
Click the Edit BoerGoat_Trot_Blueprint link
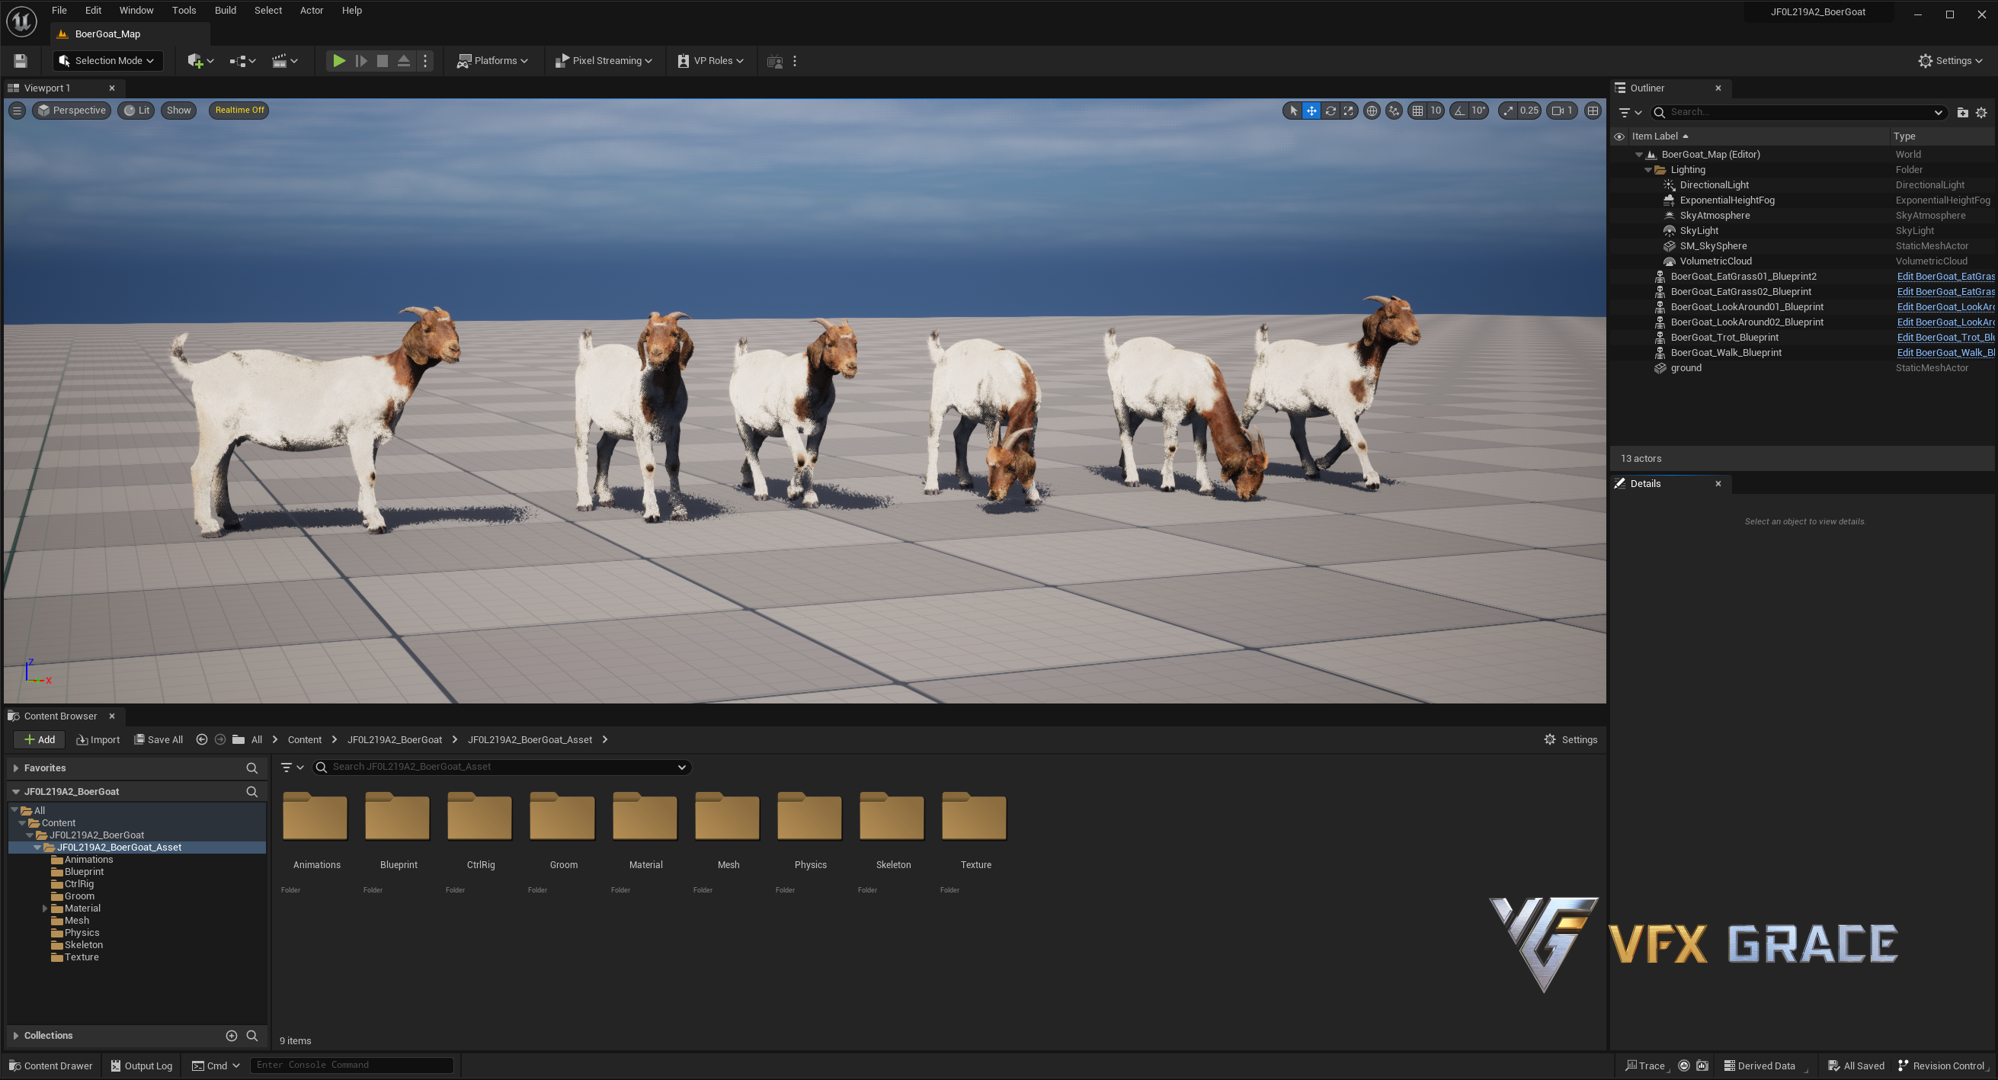click(x=1945, y=338)
